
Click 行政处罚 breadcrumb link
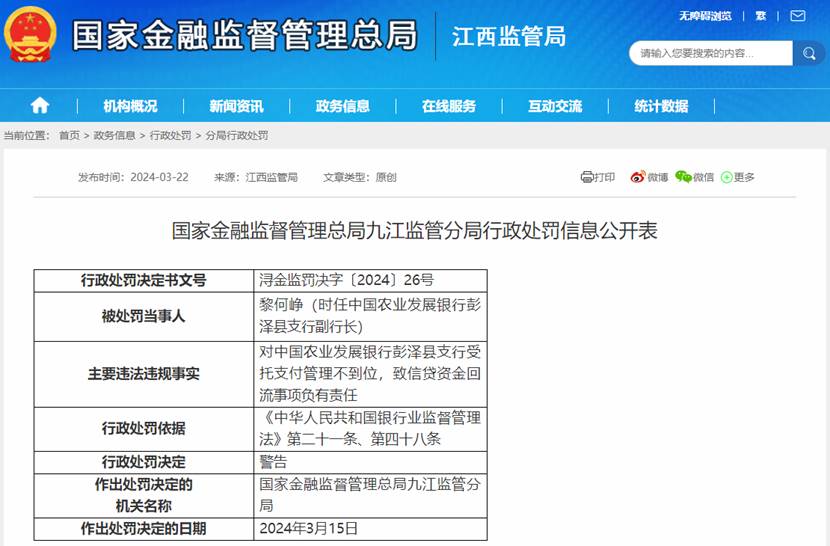click(x=170, y=135)
